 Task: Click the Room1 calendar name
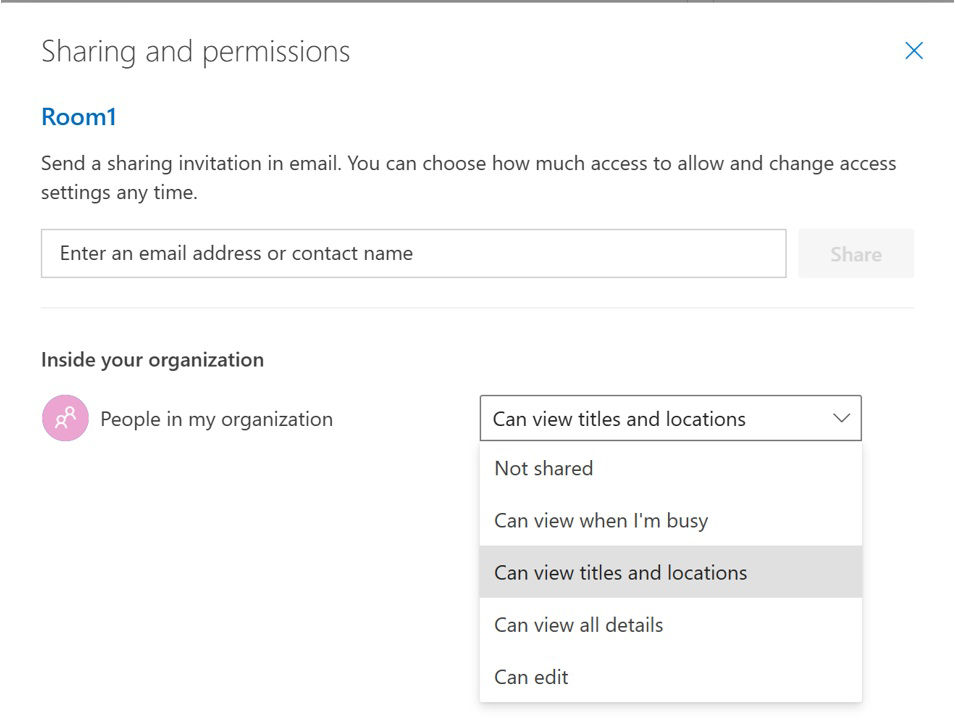(79, 117)
